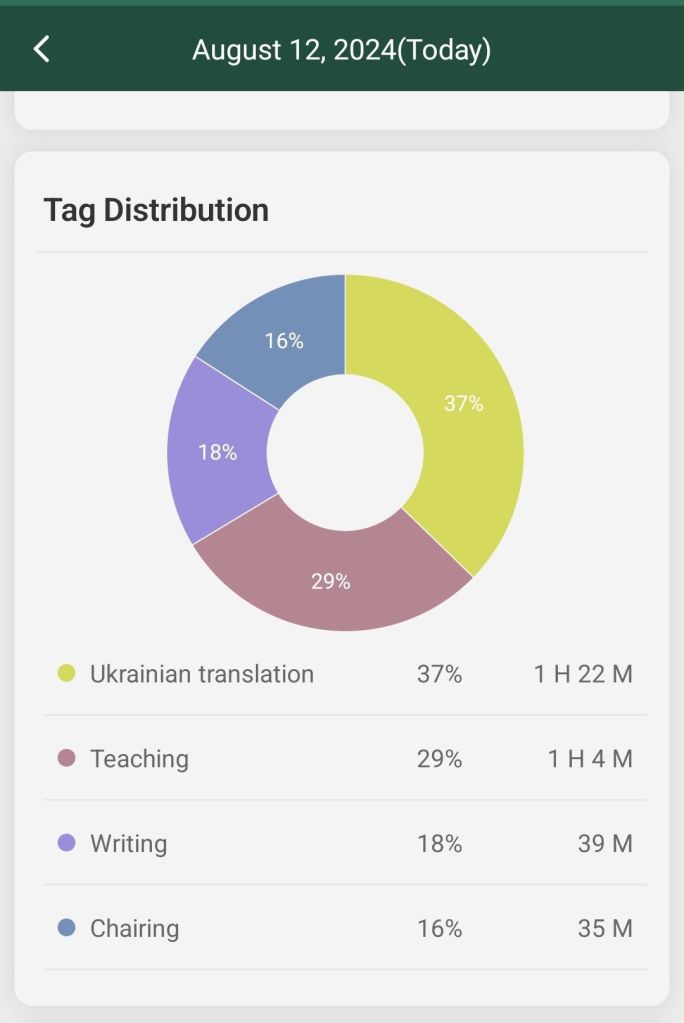
Task: Tap the back arrow icon
Action: point(41,49)
